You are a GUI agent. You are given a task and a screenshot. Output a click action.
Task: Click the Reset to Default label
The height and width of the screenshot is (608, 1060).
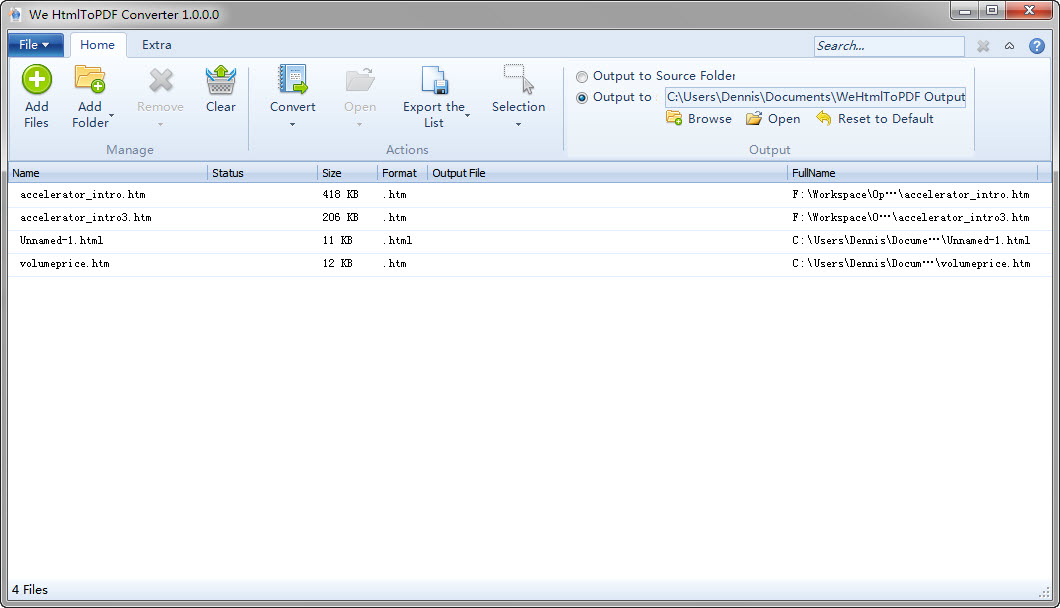[886, 118]
